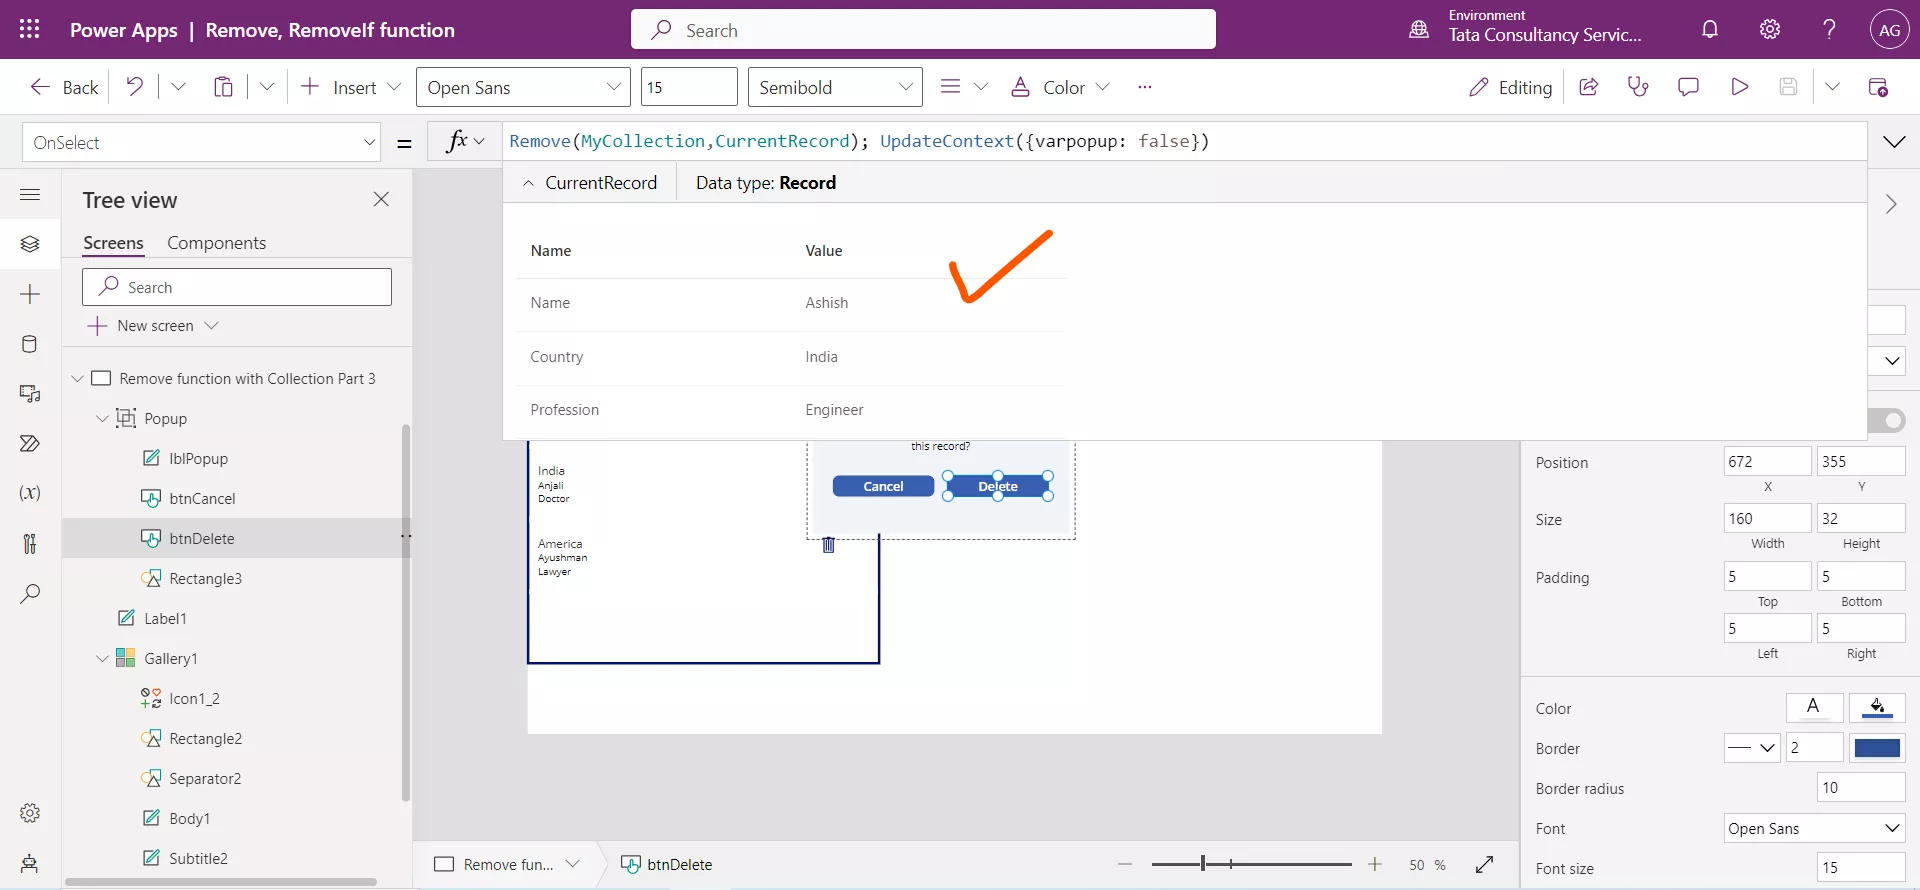This screenshot has width=1920, height=890.
Task: Click the Back button
Action: point(65,87)
